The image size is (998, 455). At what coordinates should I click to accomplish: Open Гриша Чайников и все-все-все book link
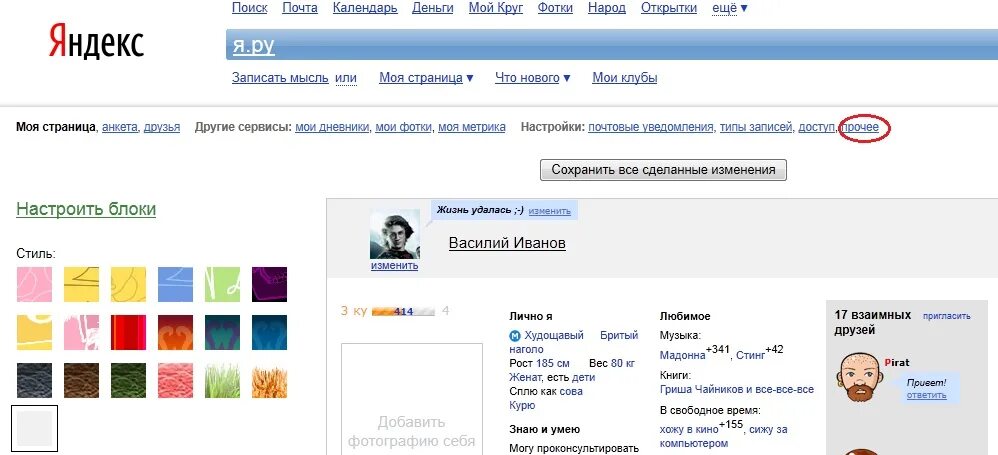pos(737,389)
